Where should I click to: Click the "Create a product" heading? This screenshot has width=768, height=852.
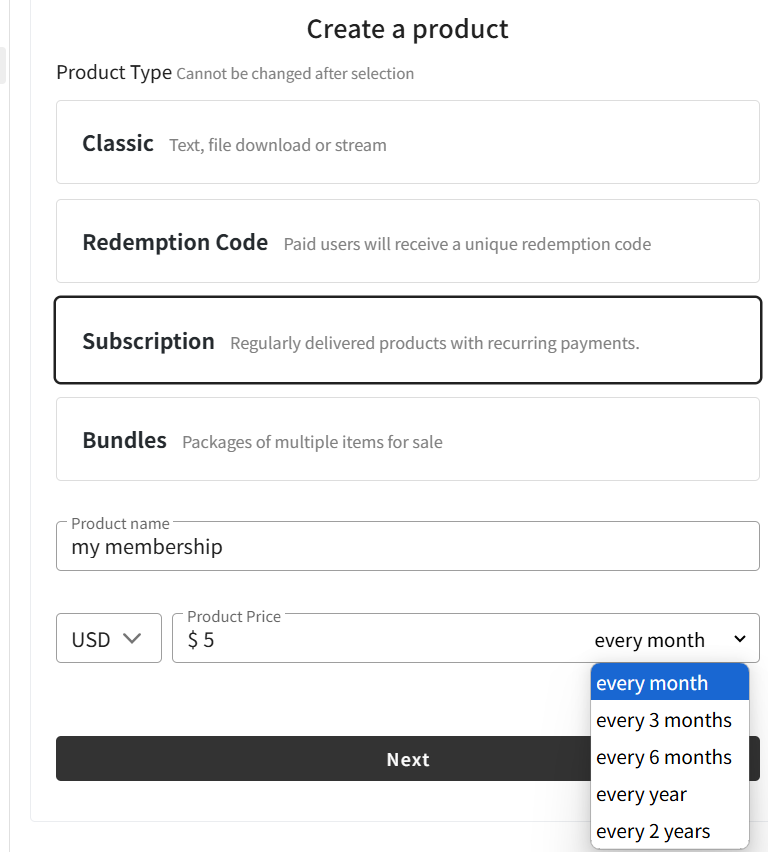pyautogui.click(x=407, y=29)
